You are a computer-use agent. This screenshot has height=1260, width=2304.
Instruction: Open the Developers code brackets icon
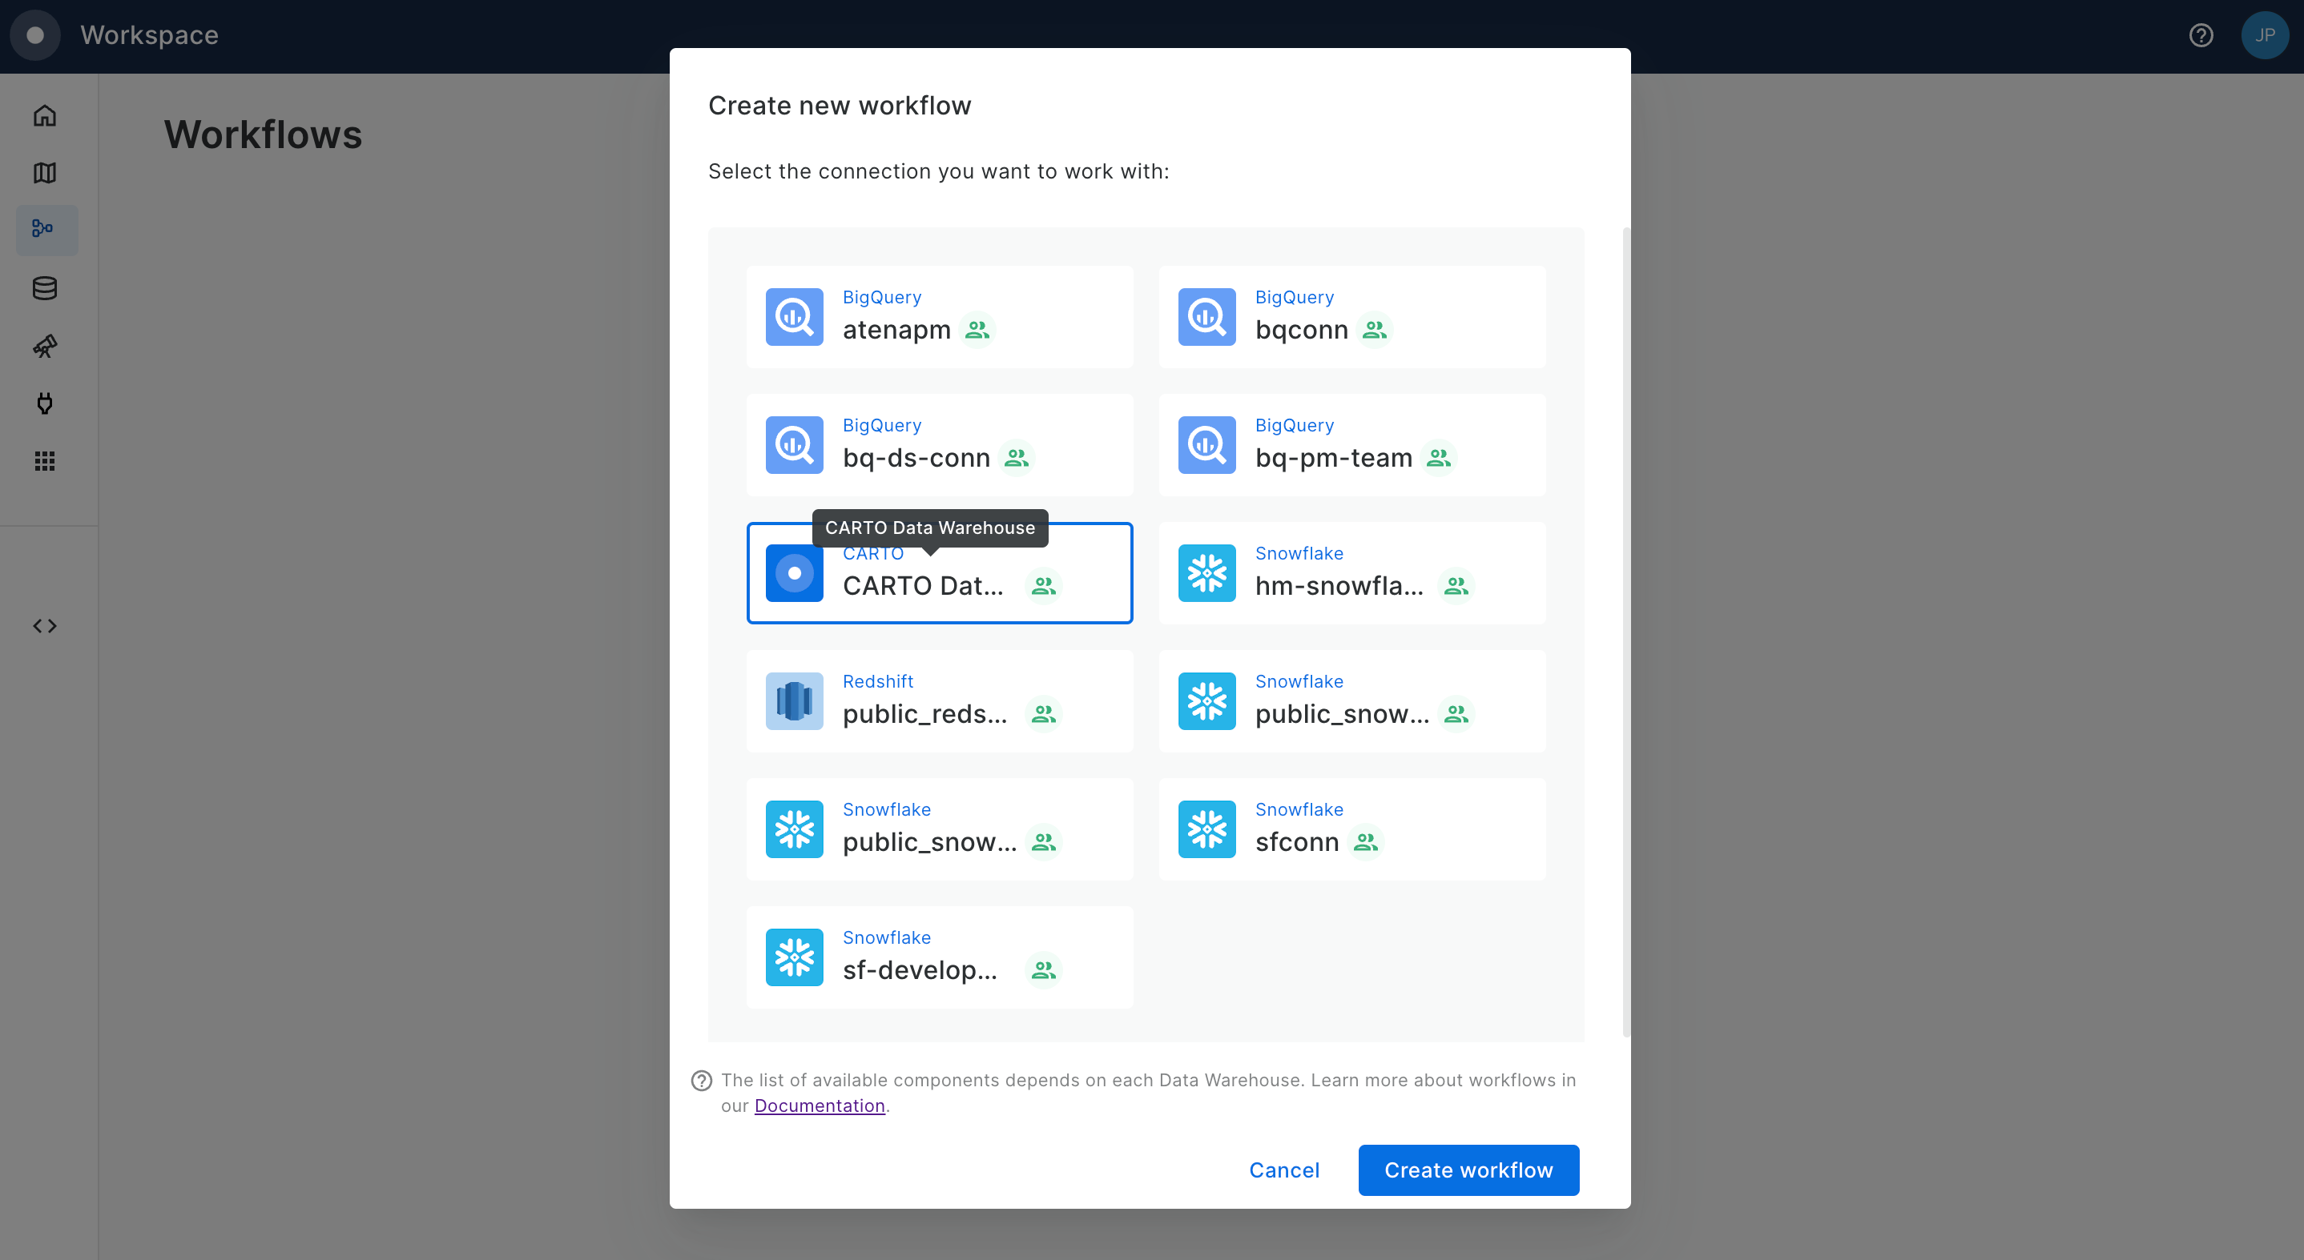click(45, 626)
